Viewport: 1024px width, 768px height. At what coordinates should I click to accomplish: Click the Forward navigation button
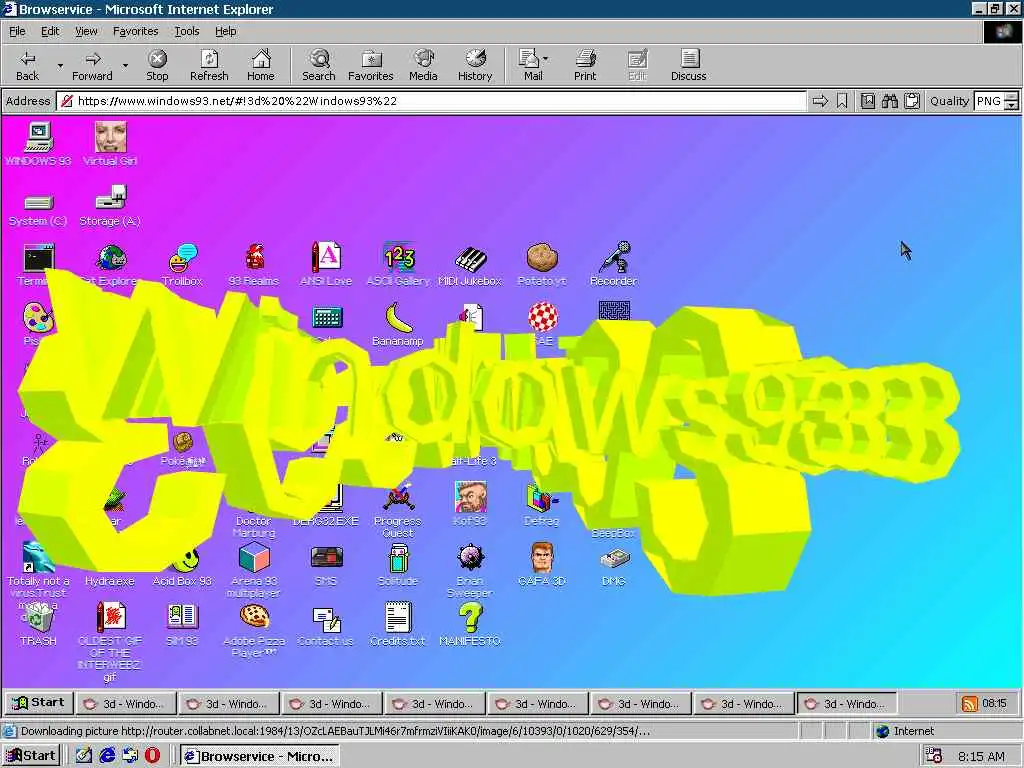click(92, 65)
